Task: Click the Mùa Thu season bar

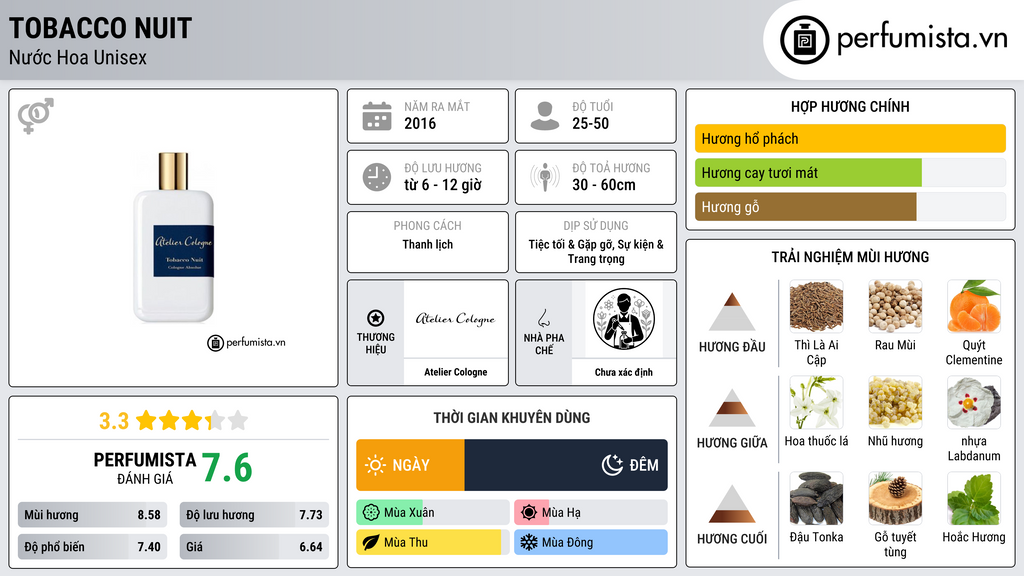Action: [x=432, y=543]
